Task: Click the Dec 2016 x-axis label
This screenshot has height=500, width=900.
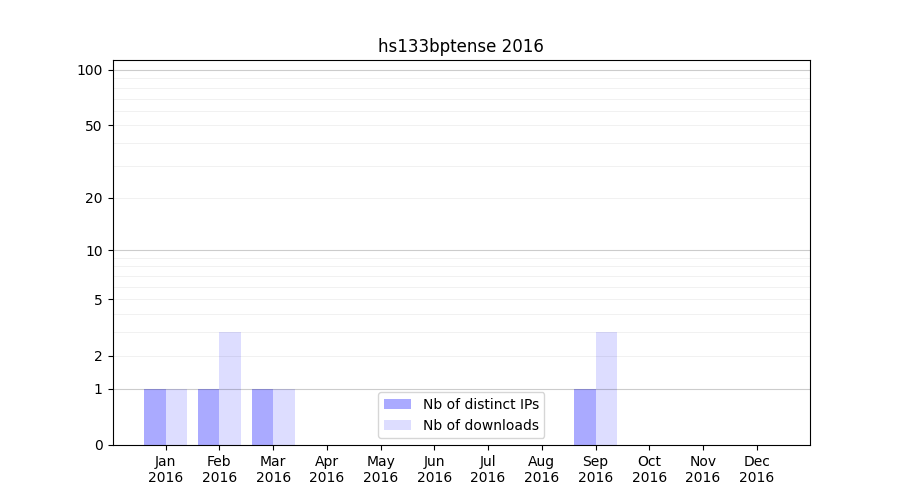Action: [756, 469]
